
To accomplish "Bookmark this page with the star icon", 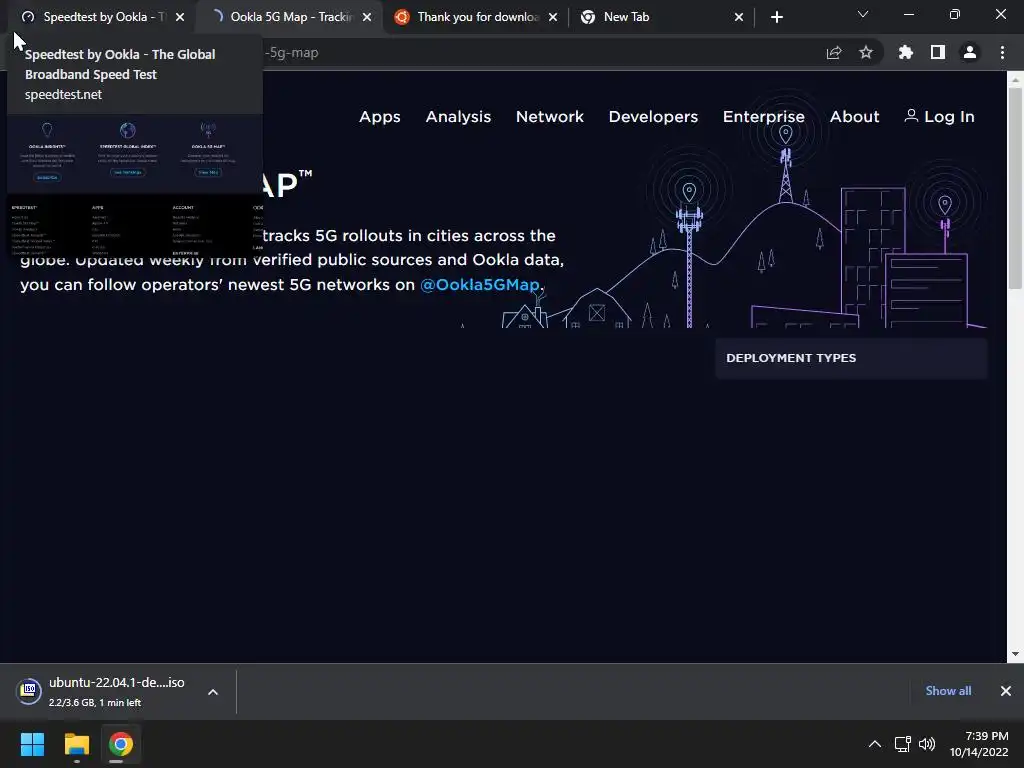I will [x=866, y=52].
